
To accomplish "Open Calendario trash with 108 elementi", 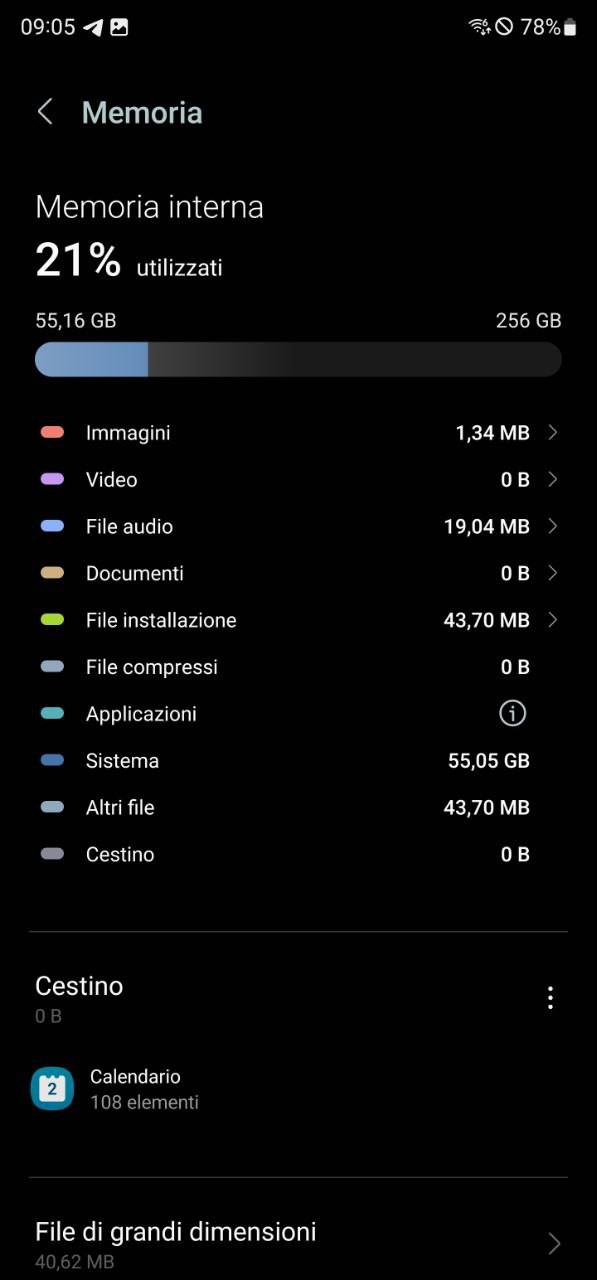I will click(298, 1089).
